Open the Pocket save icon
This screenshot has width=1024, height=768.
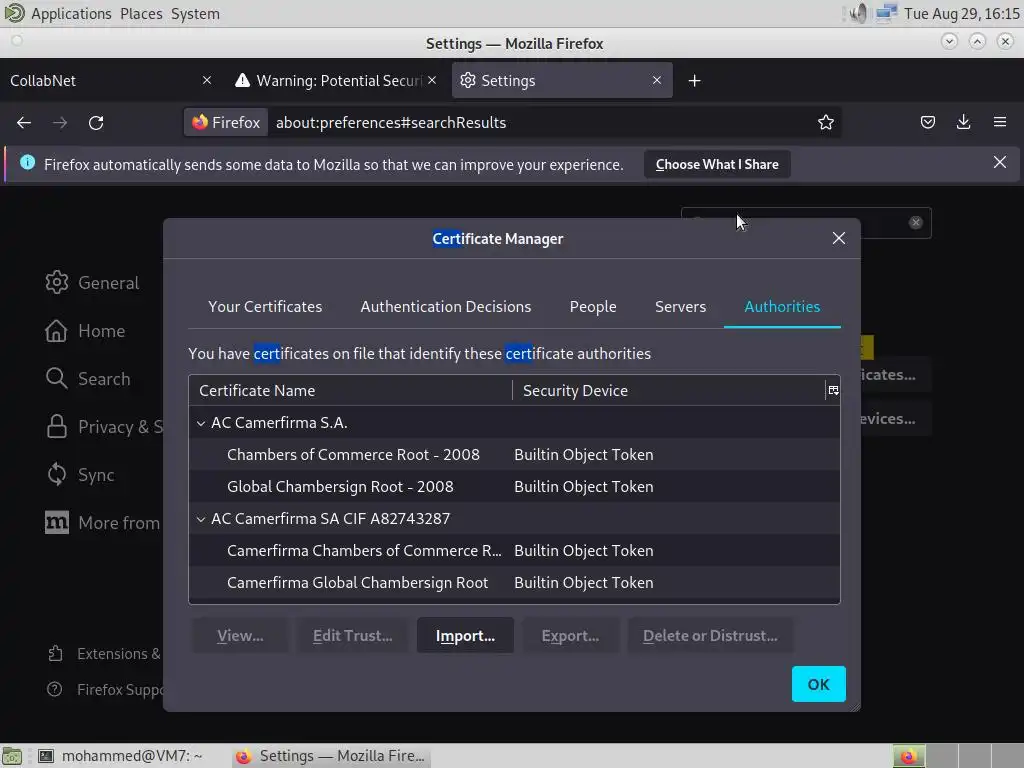point(927,122)
